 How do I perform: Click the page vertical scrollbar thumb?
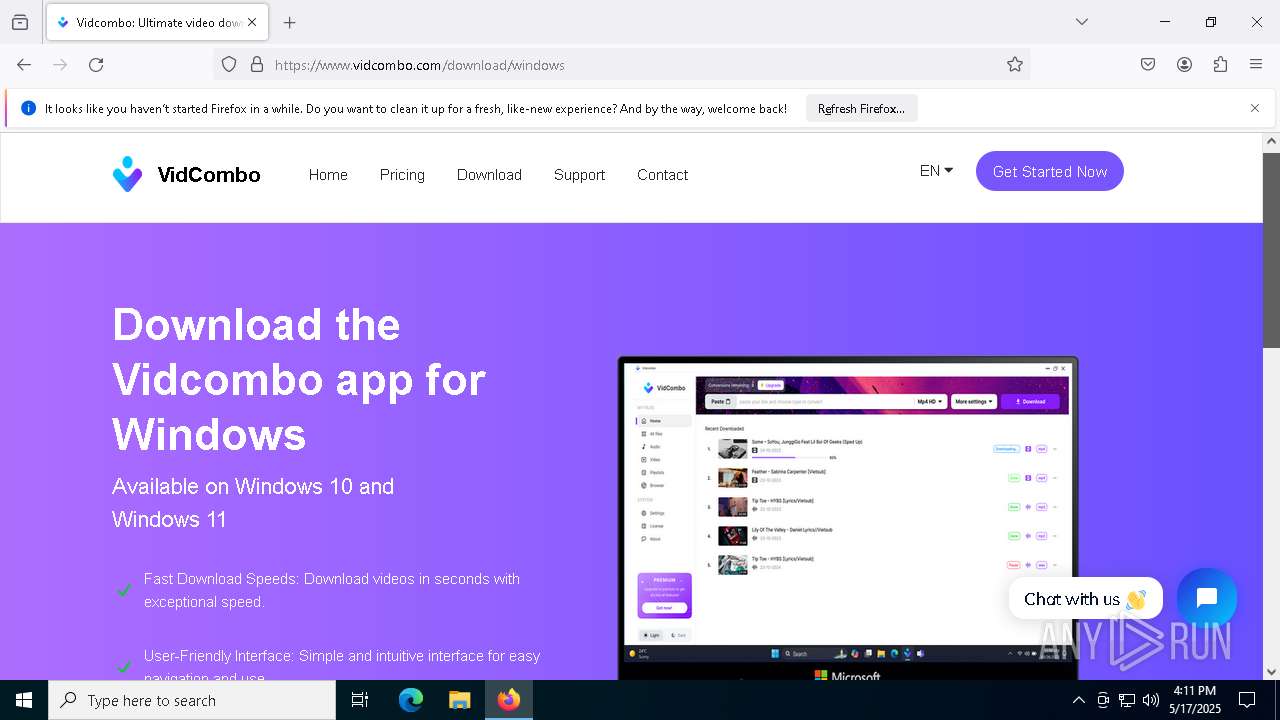point(1271,251)
